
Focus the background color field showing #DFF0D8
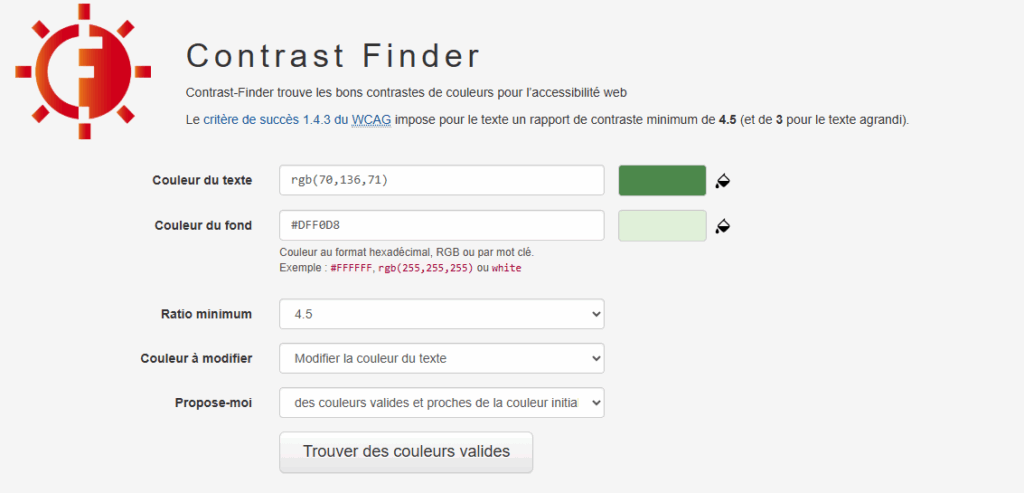point(441,226)
